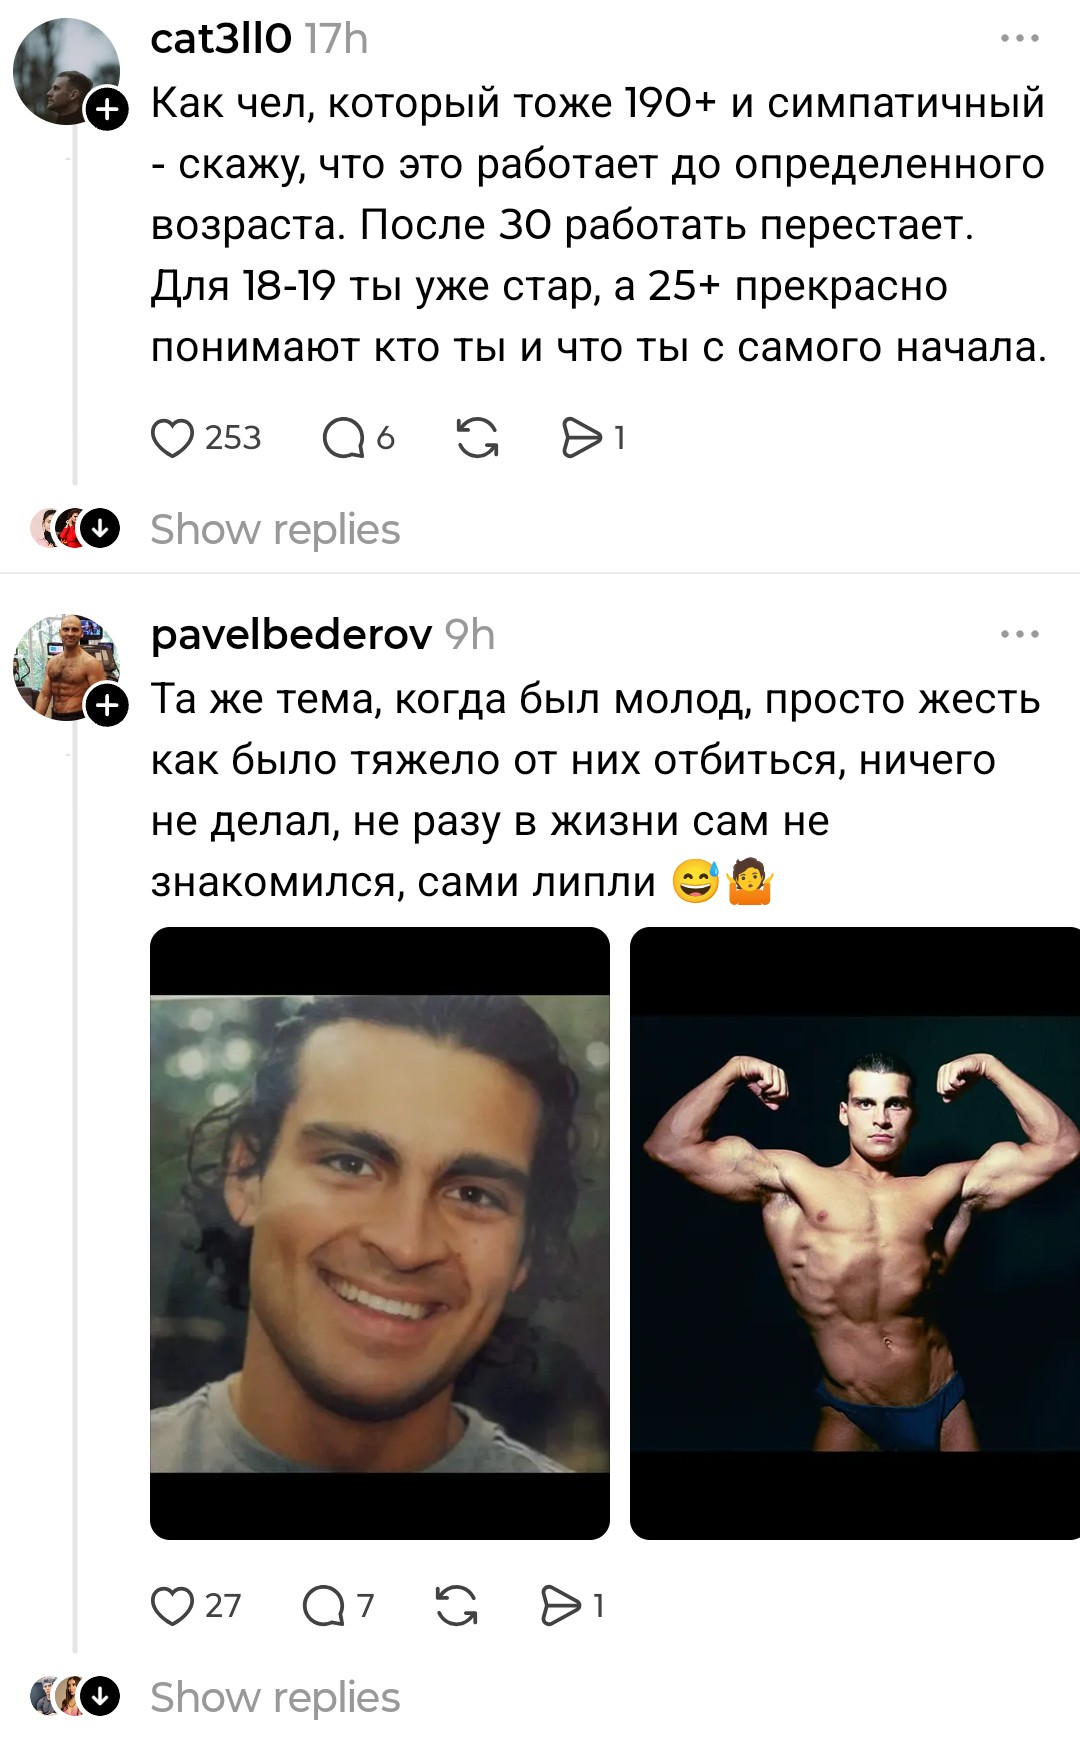
Task: Follow pavelbederov via the plus badge
Action: tap(107, 706)
